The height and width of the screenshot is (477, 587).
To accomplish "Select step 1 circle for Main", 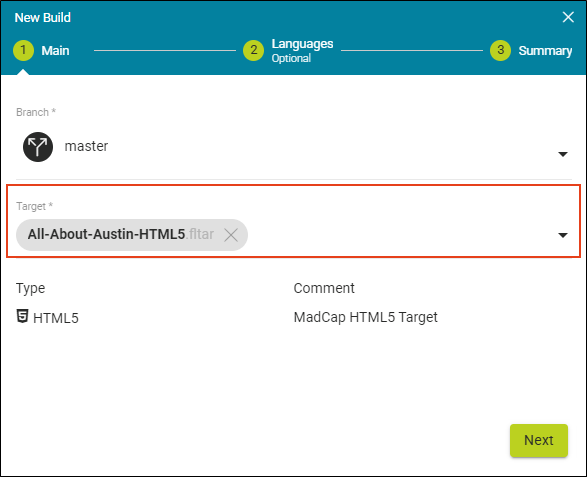I will [x=23, y=50].
